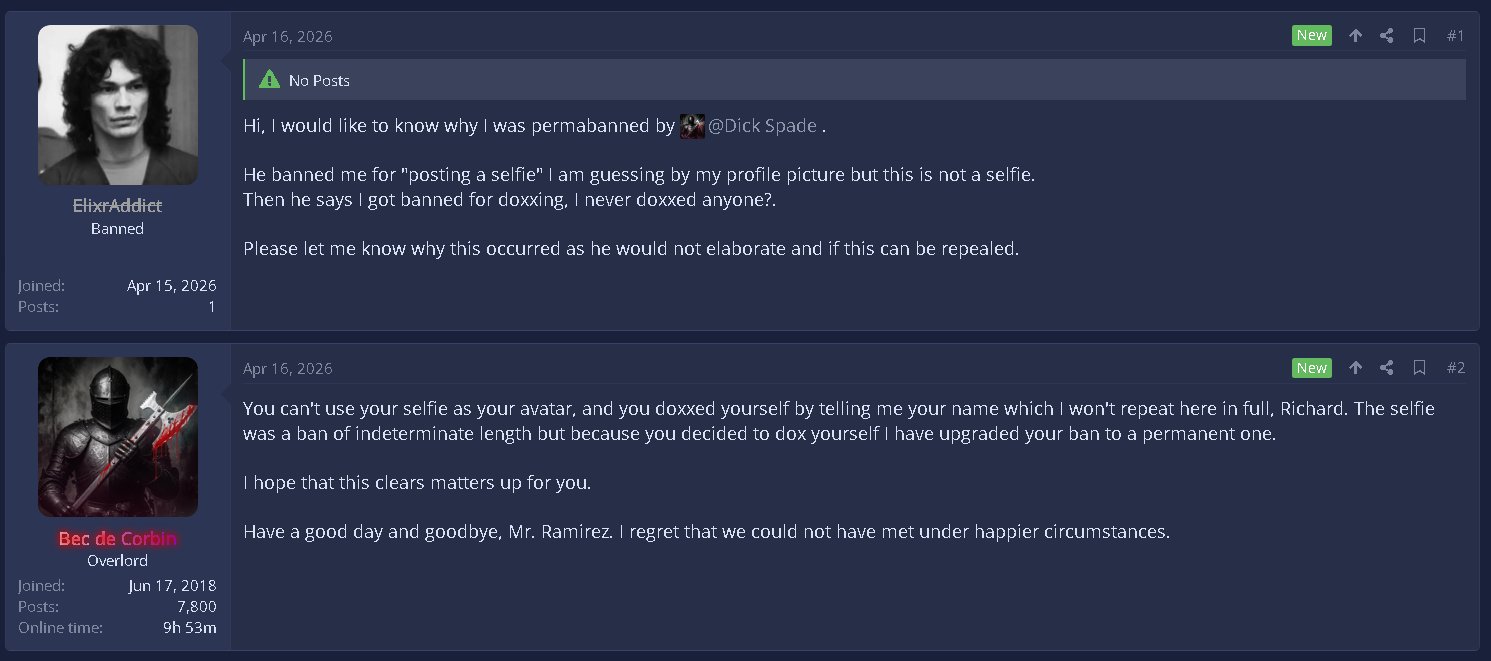
Task: Click the warning triangle icon beside No Posts
Action: tap(269, 80)
